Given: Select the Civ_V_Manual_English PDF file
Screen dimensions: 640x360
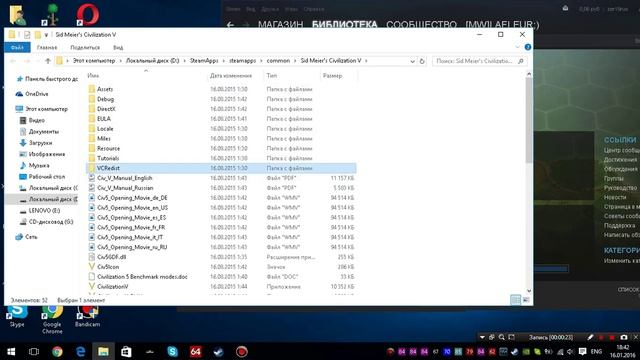Looking at the screenshot, I should [124, 178].
